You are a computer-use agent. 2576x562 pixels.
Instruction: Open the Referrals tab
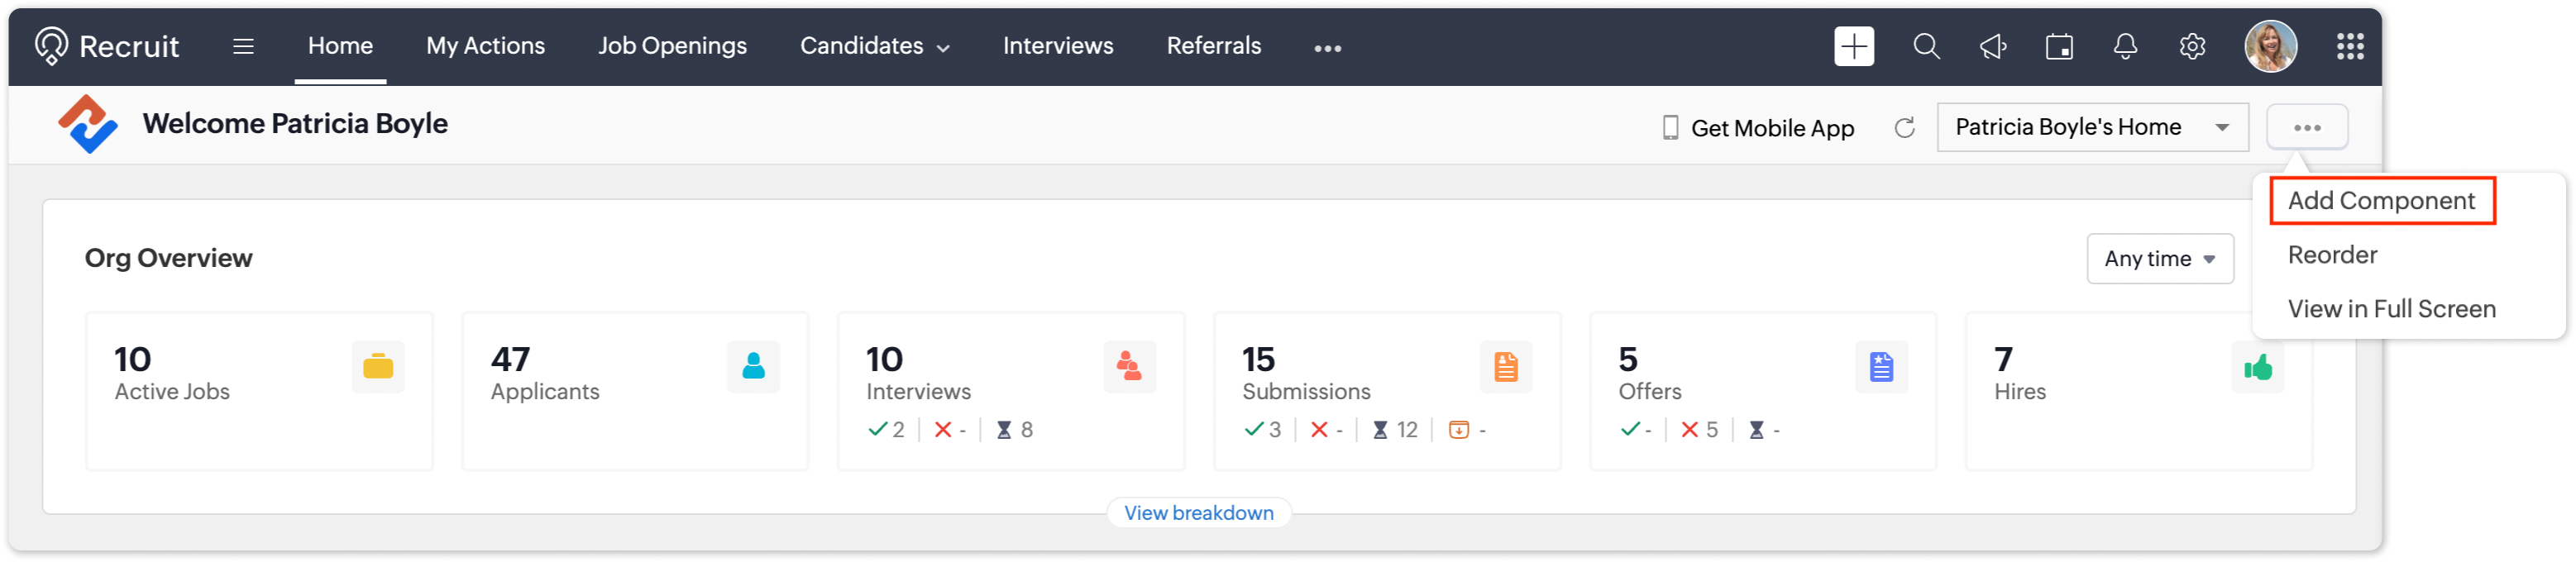1213,46
